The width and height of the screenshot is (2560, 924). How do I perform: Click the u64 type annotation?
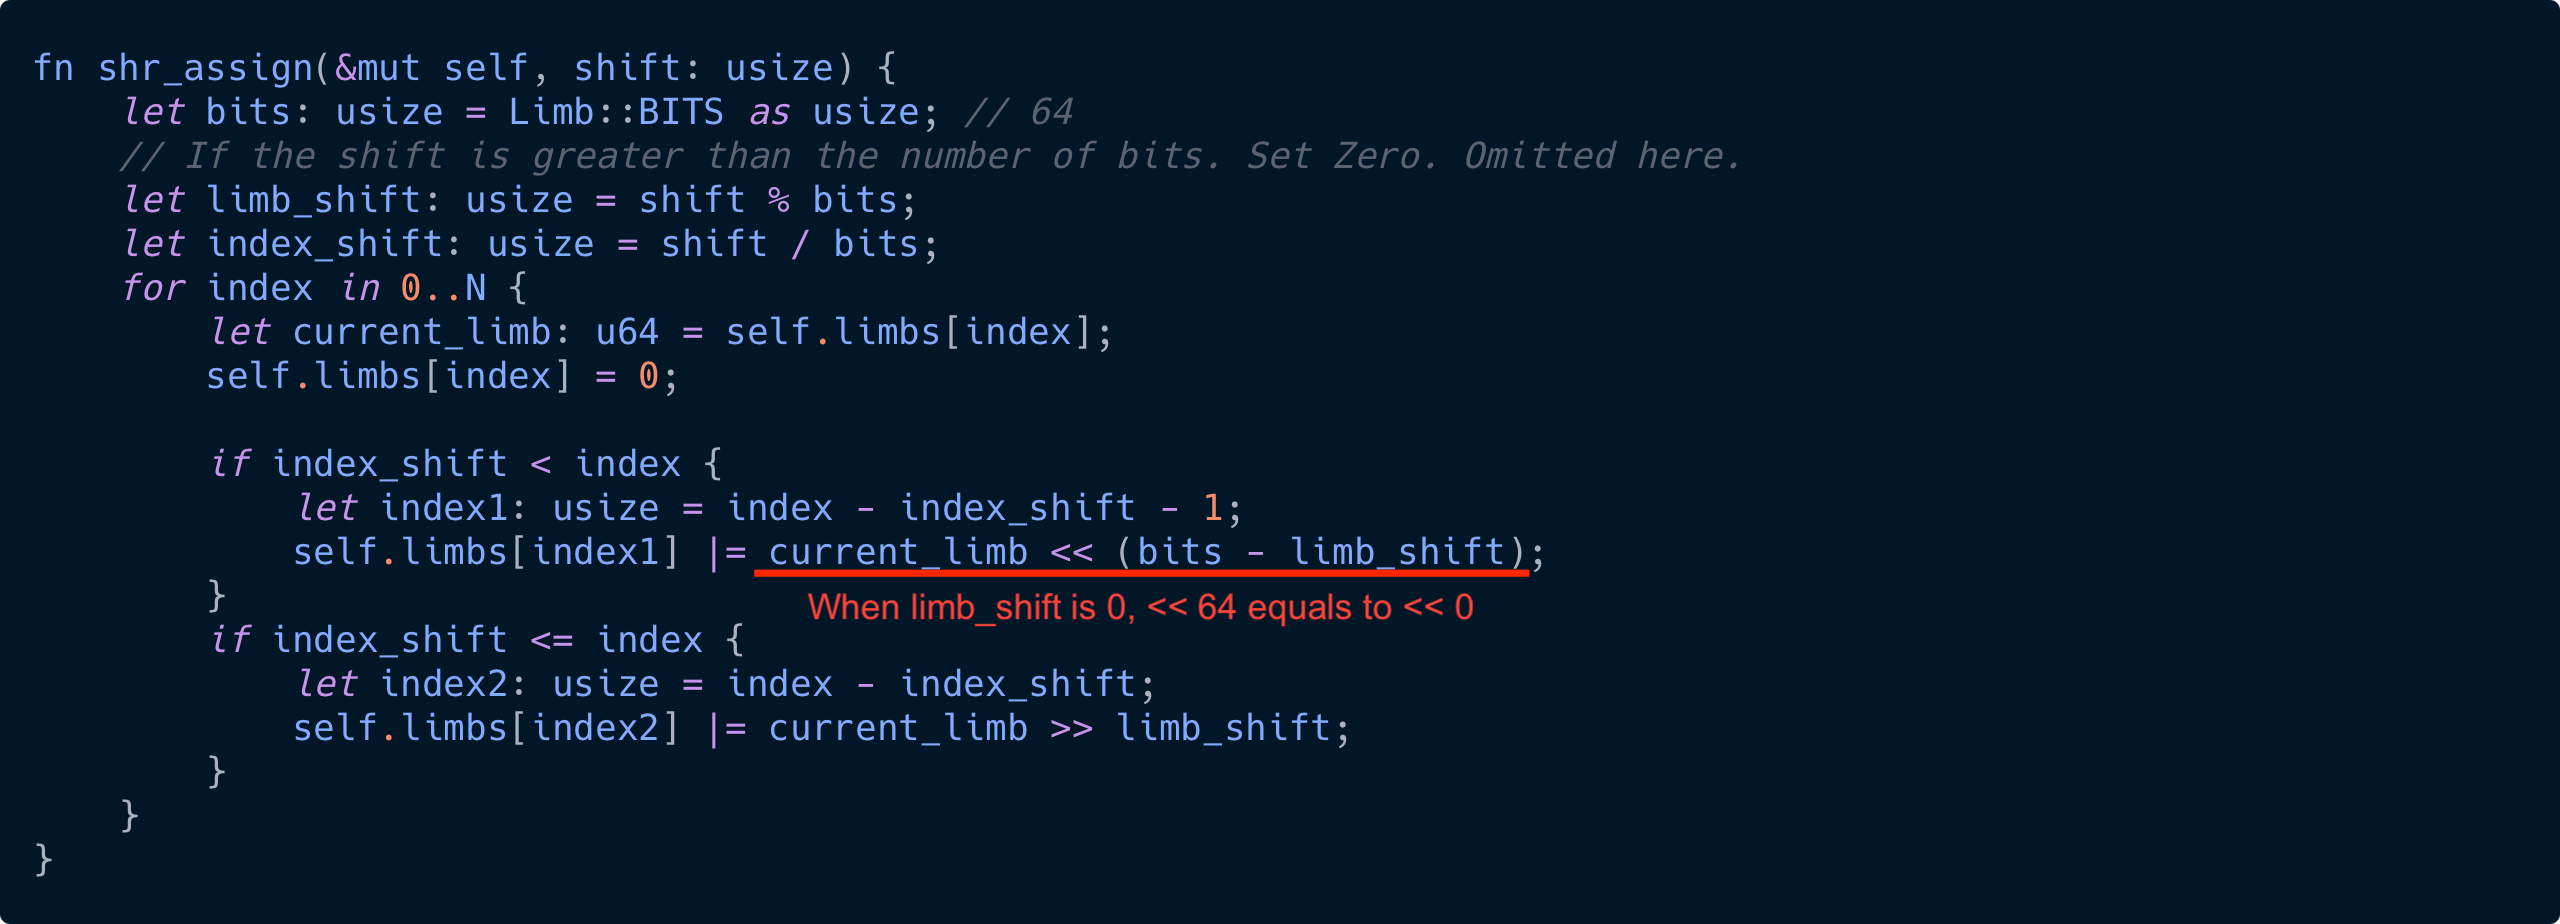point(627,332)
